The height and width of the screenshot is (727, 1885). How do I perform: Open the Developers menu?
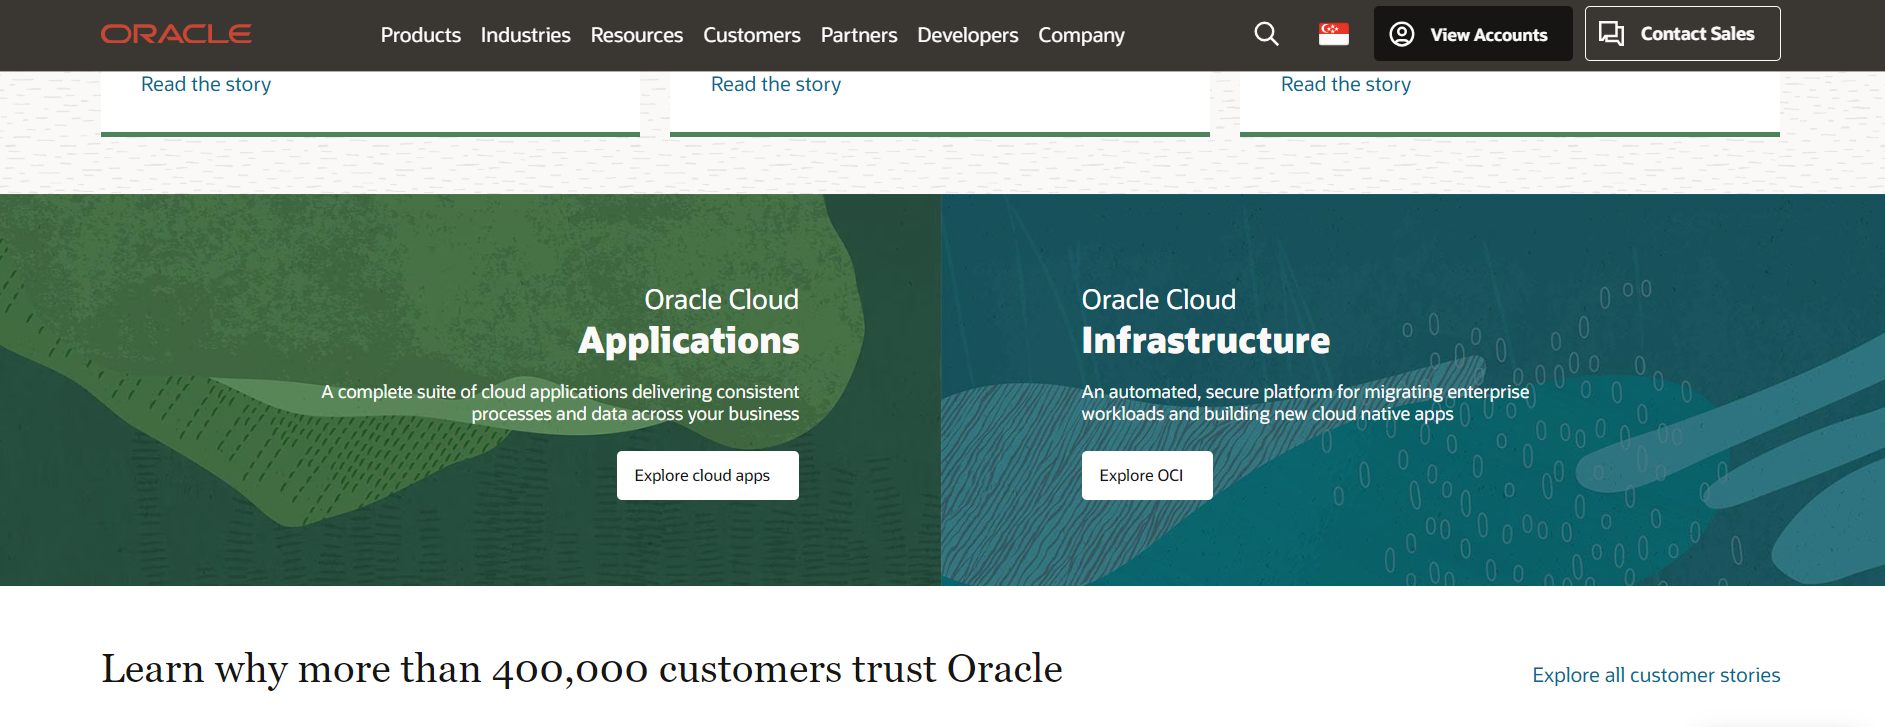coord(968,35)
